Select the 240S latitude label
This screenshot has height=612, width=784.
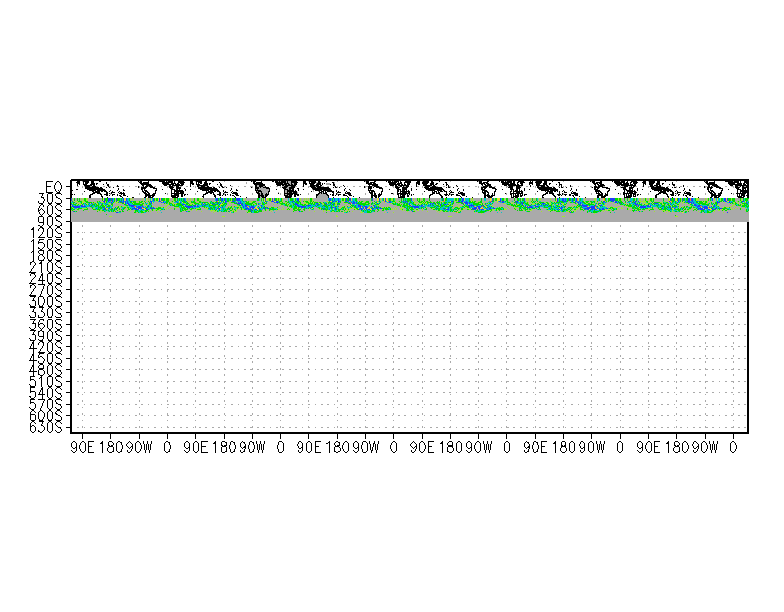(x=46, y=278)
